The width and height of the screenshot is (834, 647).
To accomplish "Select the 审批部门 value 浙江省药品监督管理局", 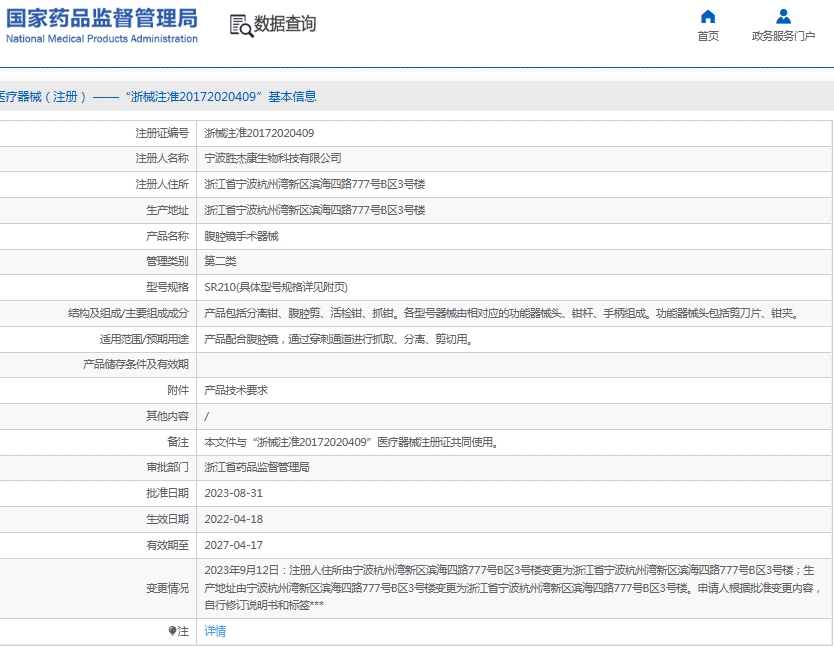I will tap(257, 467).
